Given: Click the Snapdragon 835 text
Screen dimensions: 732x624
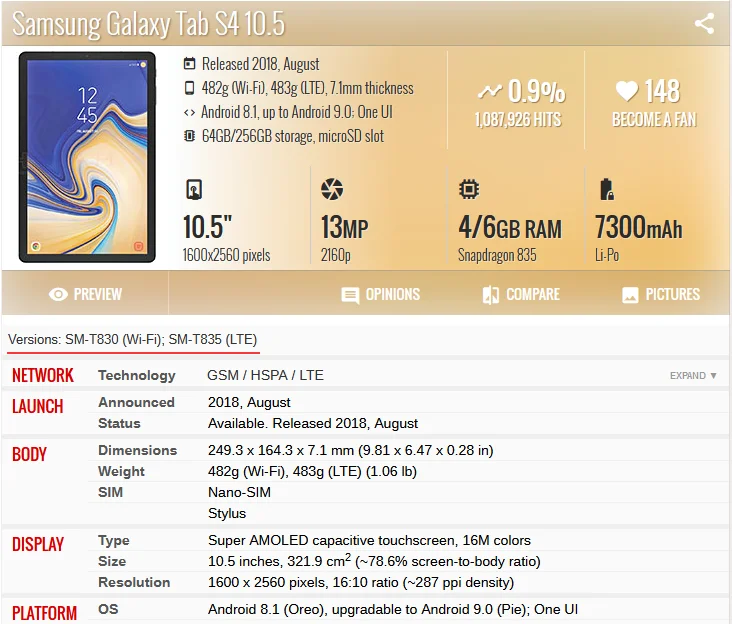Looking at the screenshot, I should [497, 255].
